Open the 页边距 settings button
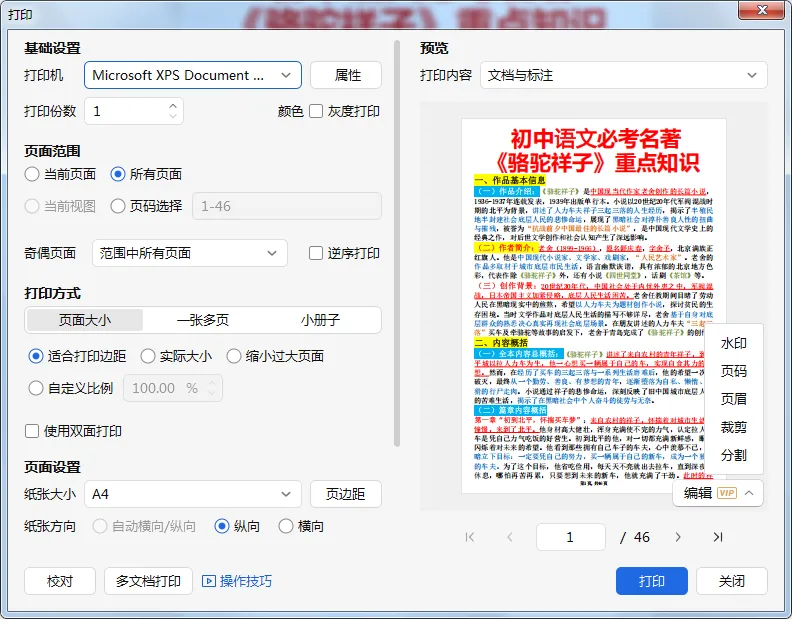The image size is (792, 619). tap(345, 494)
